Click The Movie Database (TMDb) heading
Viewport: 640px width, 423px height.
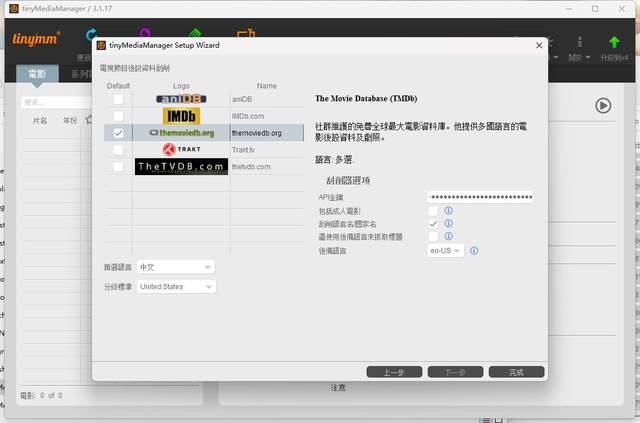366,98
